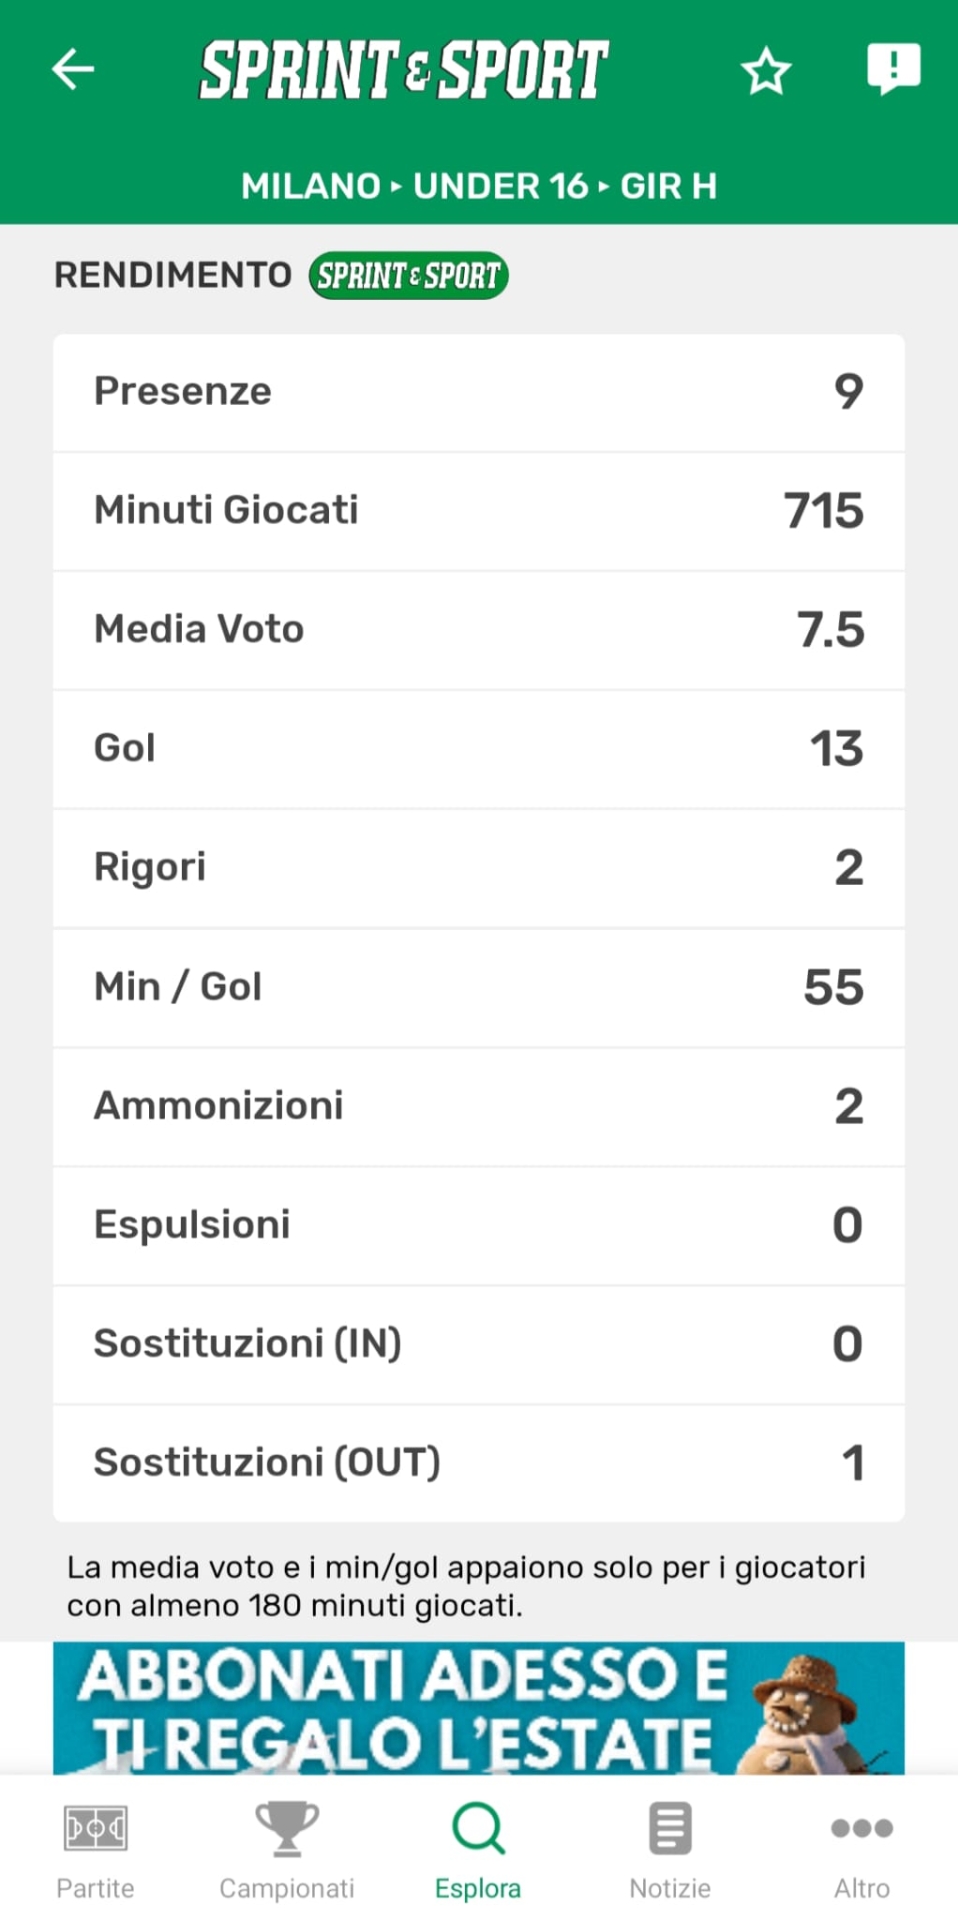Add to favorites with the star icon
The height and width of the screenshot is (1920, 958).
[x=766, y=71]
